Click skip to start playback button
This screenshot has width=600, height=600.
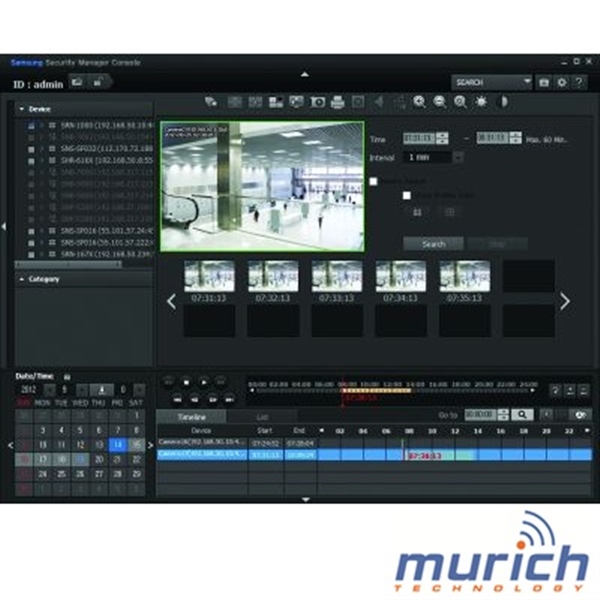tap(177, 399)
